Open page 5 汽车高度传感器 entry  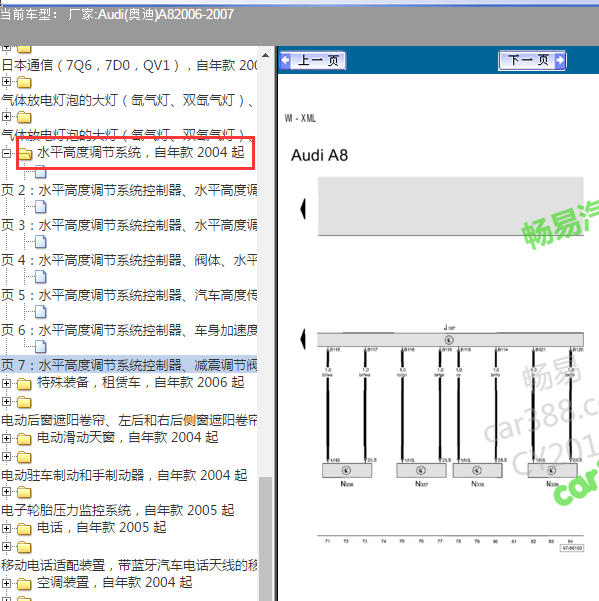129,295
